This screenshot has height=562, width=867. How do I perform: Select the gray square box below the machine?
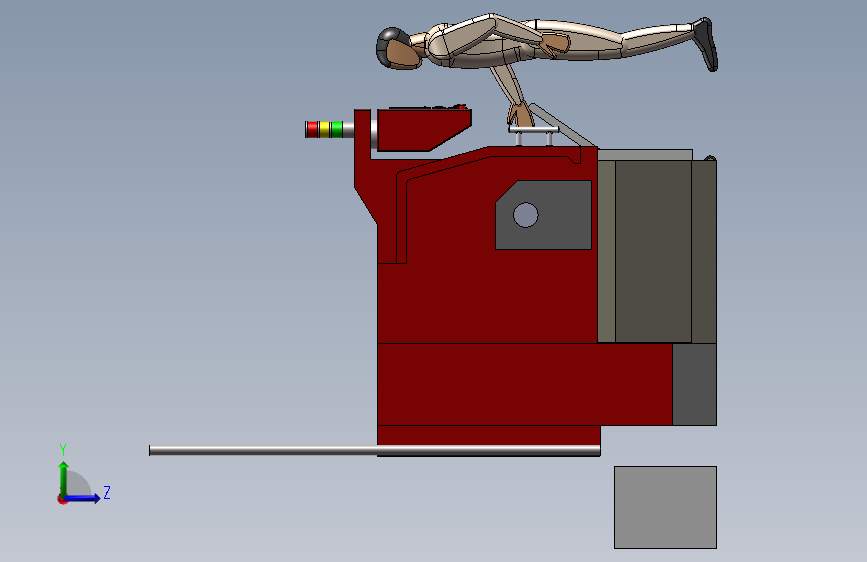coord(665,507)
